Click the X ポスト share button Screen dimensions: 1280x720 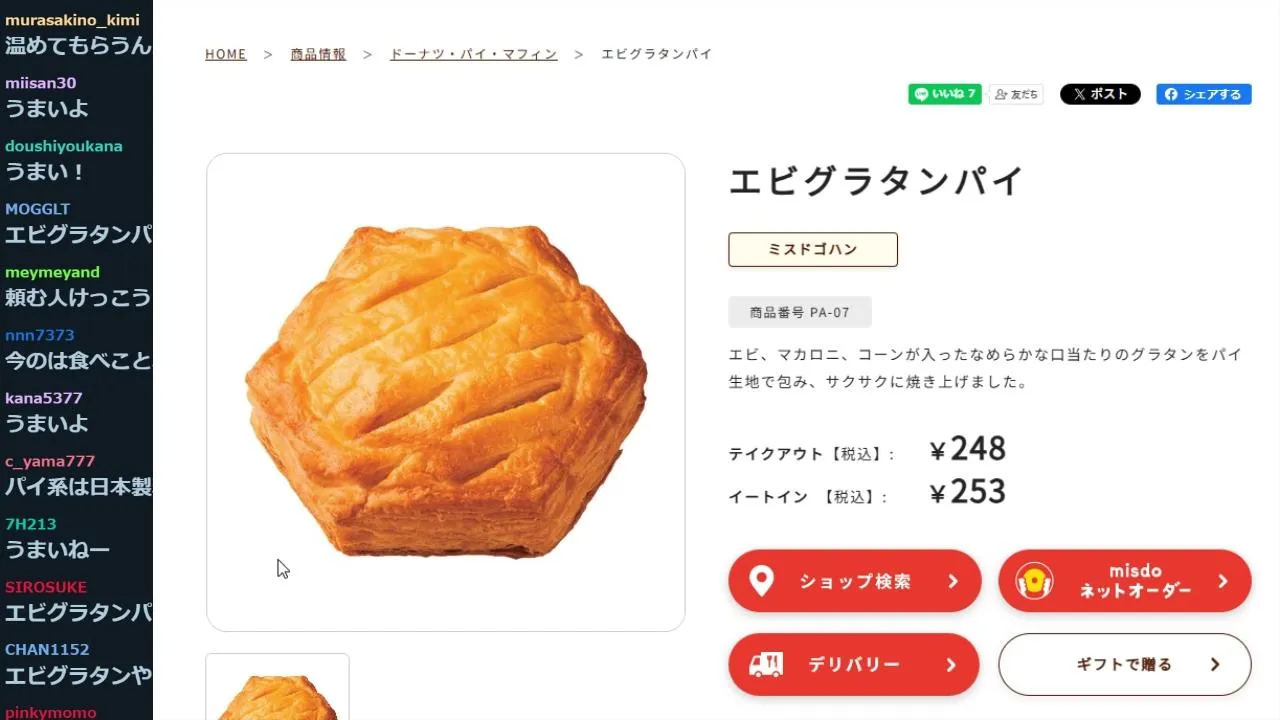(1100, 94)
